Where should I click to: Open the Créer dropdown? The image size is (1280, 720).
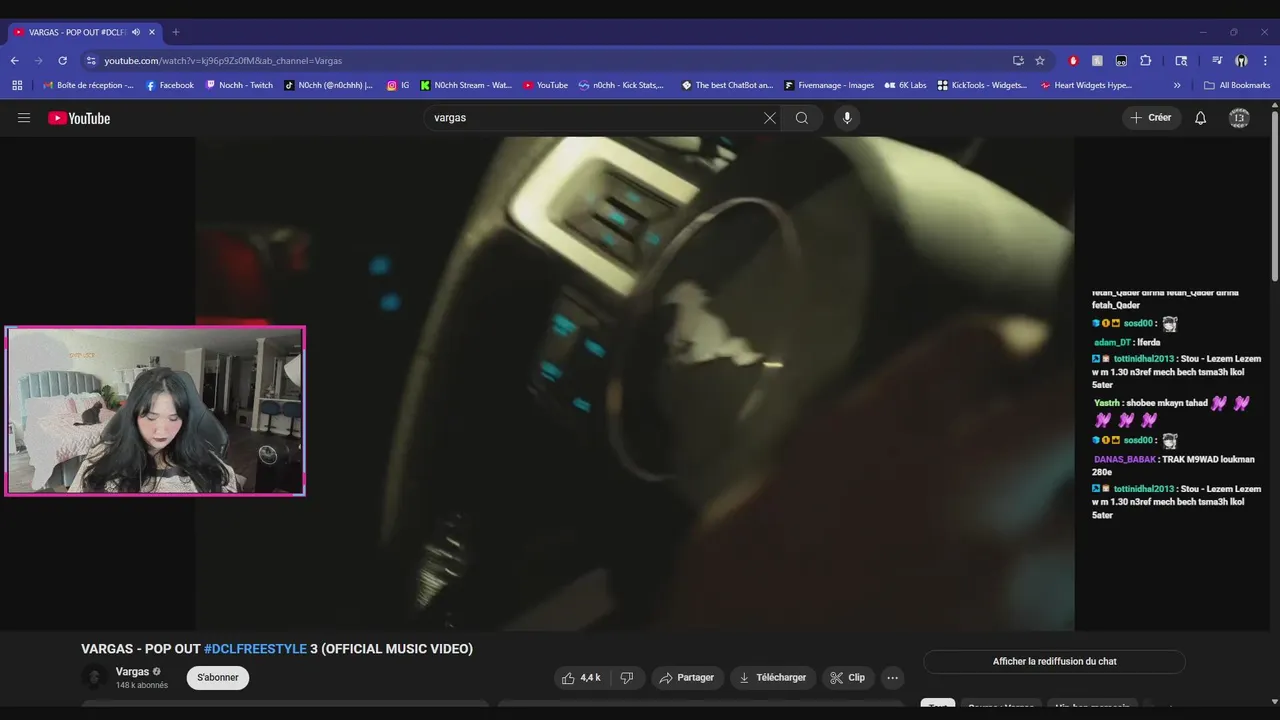click(1151, 118)
